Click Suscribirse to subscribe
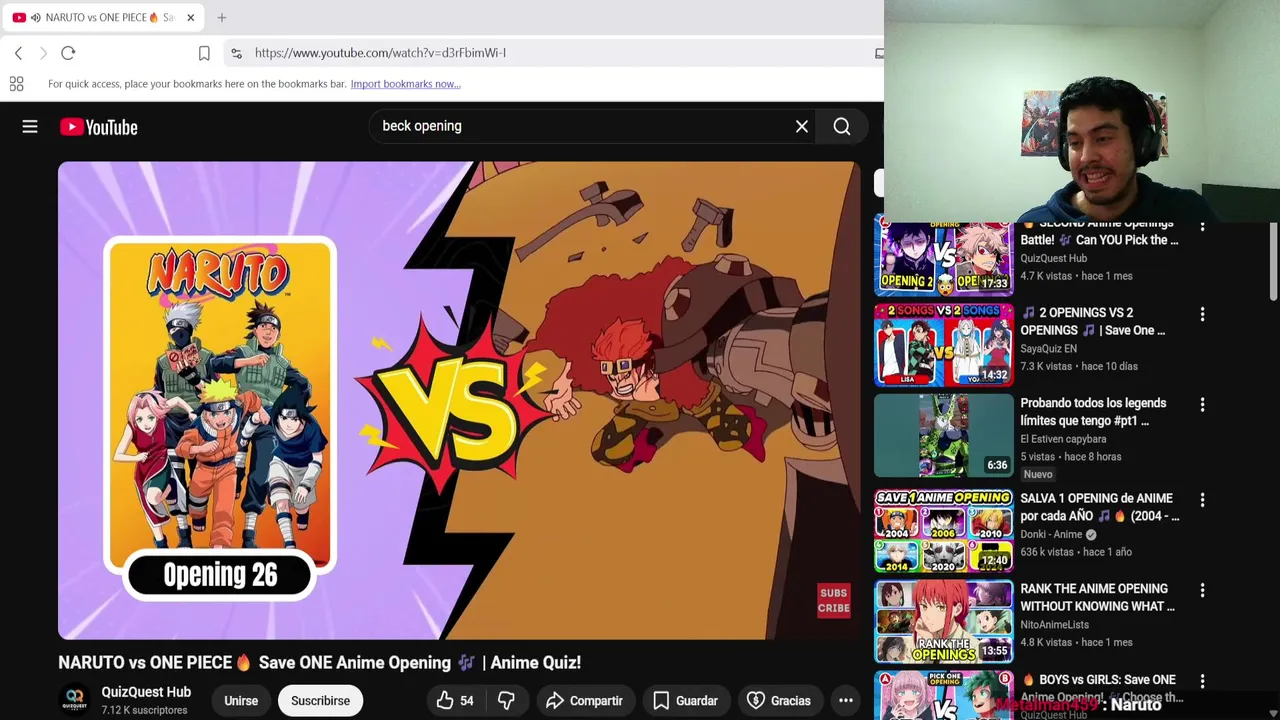The height and width of the screenshot is (720, 1280). tap(320, 701)
